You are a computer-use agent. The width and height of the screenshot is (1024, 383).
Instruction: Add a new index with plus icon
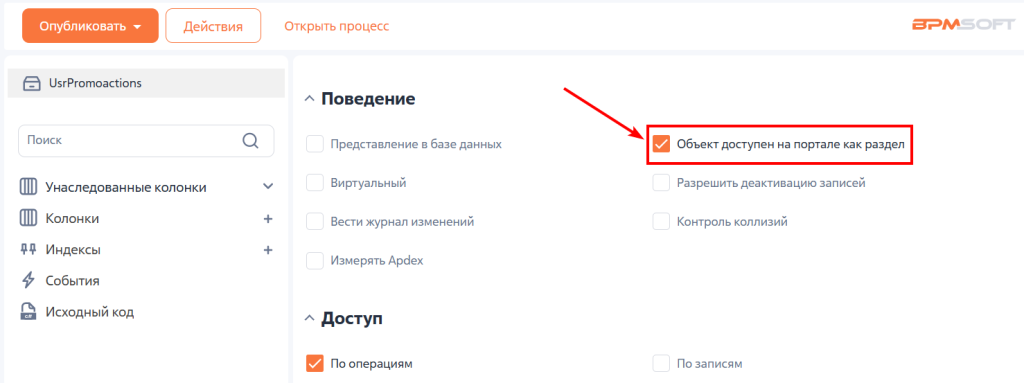tap(268, 250)
